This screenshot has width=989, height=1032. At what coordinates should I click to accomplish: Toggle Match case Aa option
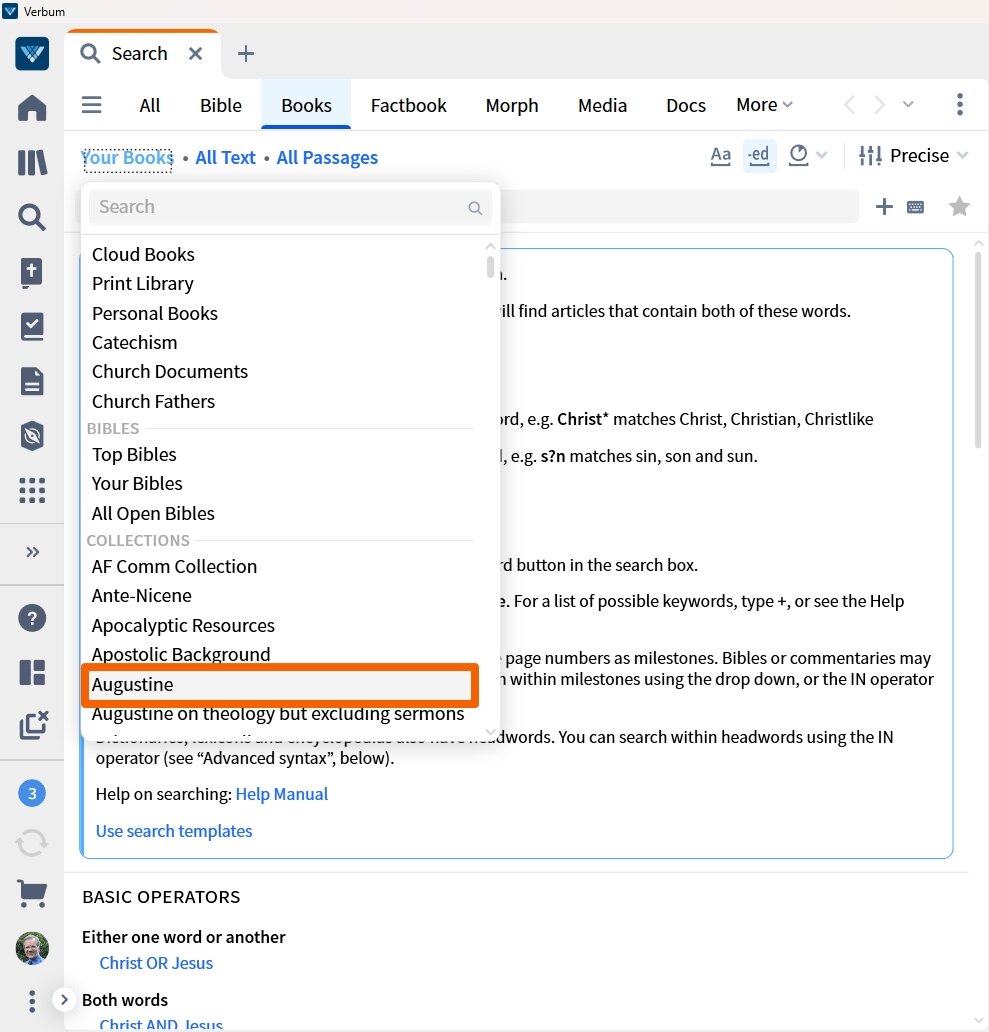click(721, 156)
